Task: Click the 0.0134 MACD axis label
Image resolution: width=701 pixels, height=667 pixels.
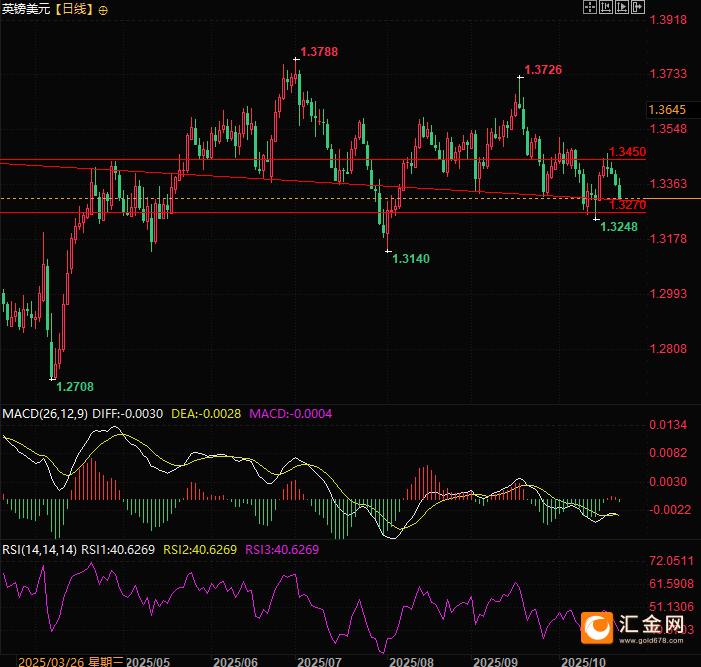Action: pyautogui.click(x=668, y=425)
